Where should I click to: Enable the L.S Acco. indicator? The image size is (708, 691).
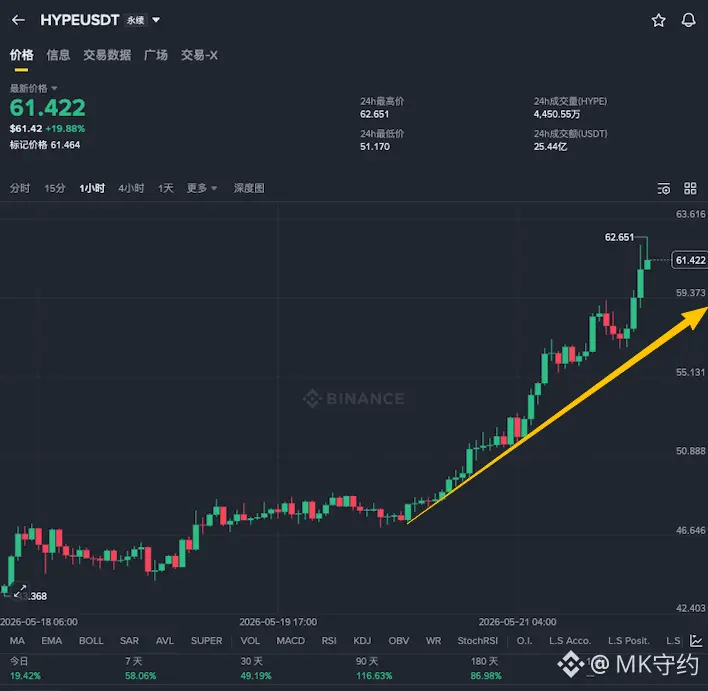click(570, 640)
